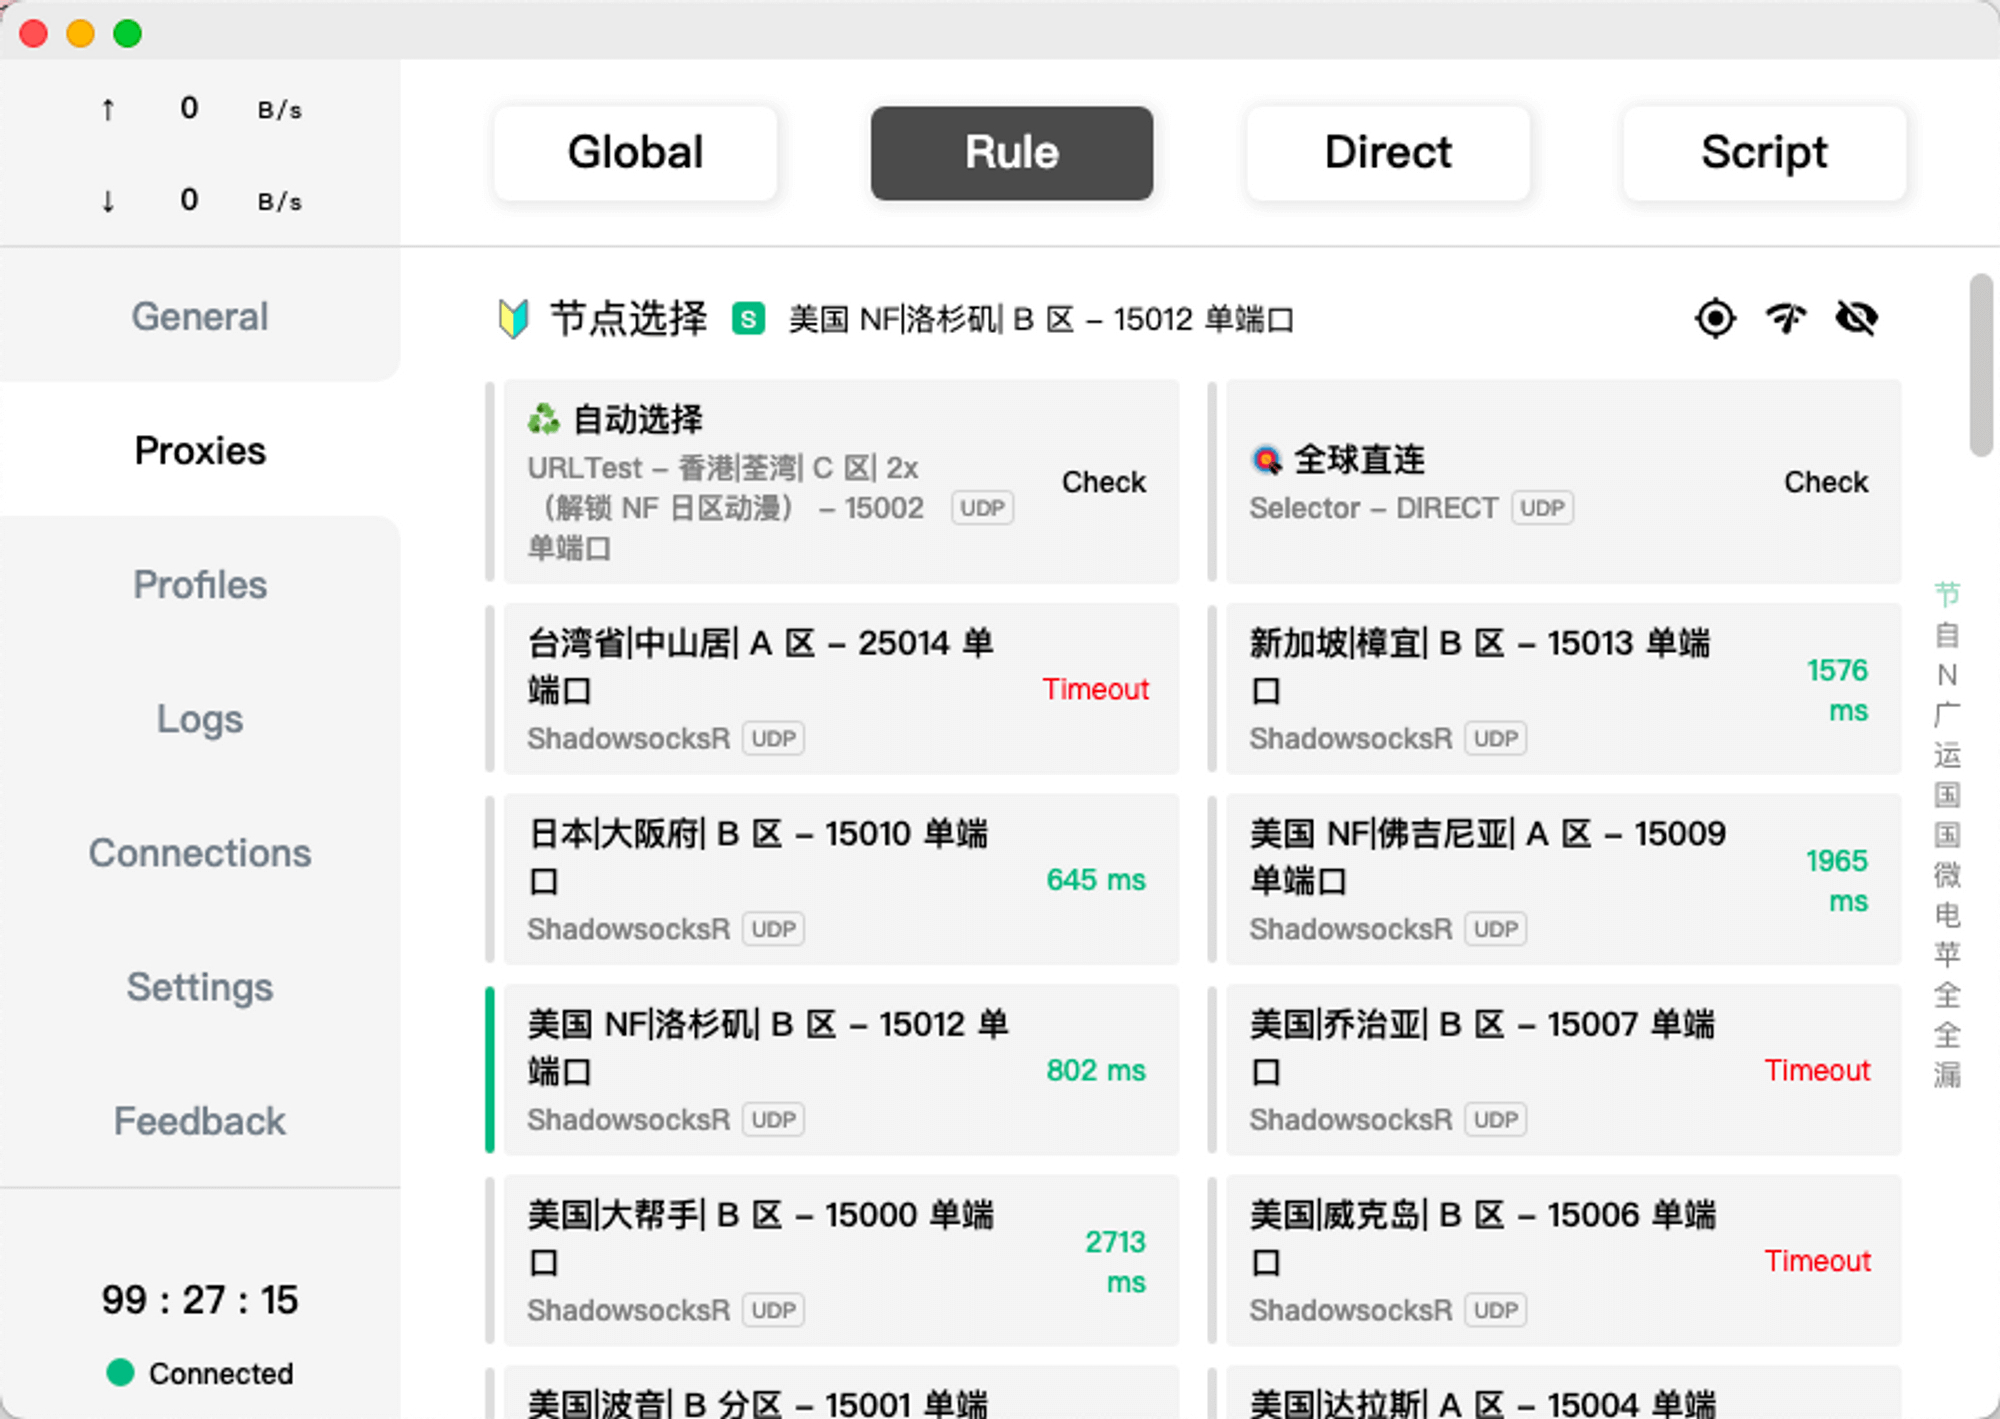Open the Profiles tab
Screen dimensions: 2000x1419
tap(200, 585)
